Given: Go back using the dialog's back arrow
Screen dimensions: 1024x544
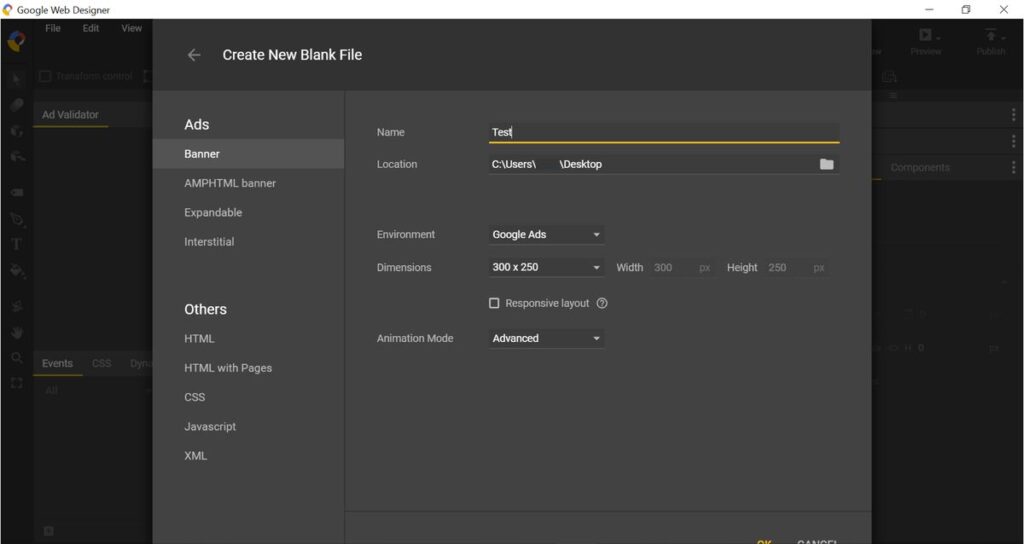Looking at the screenshot, I should coord(194,55).
